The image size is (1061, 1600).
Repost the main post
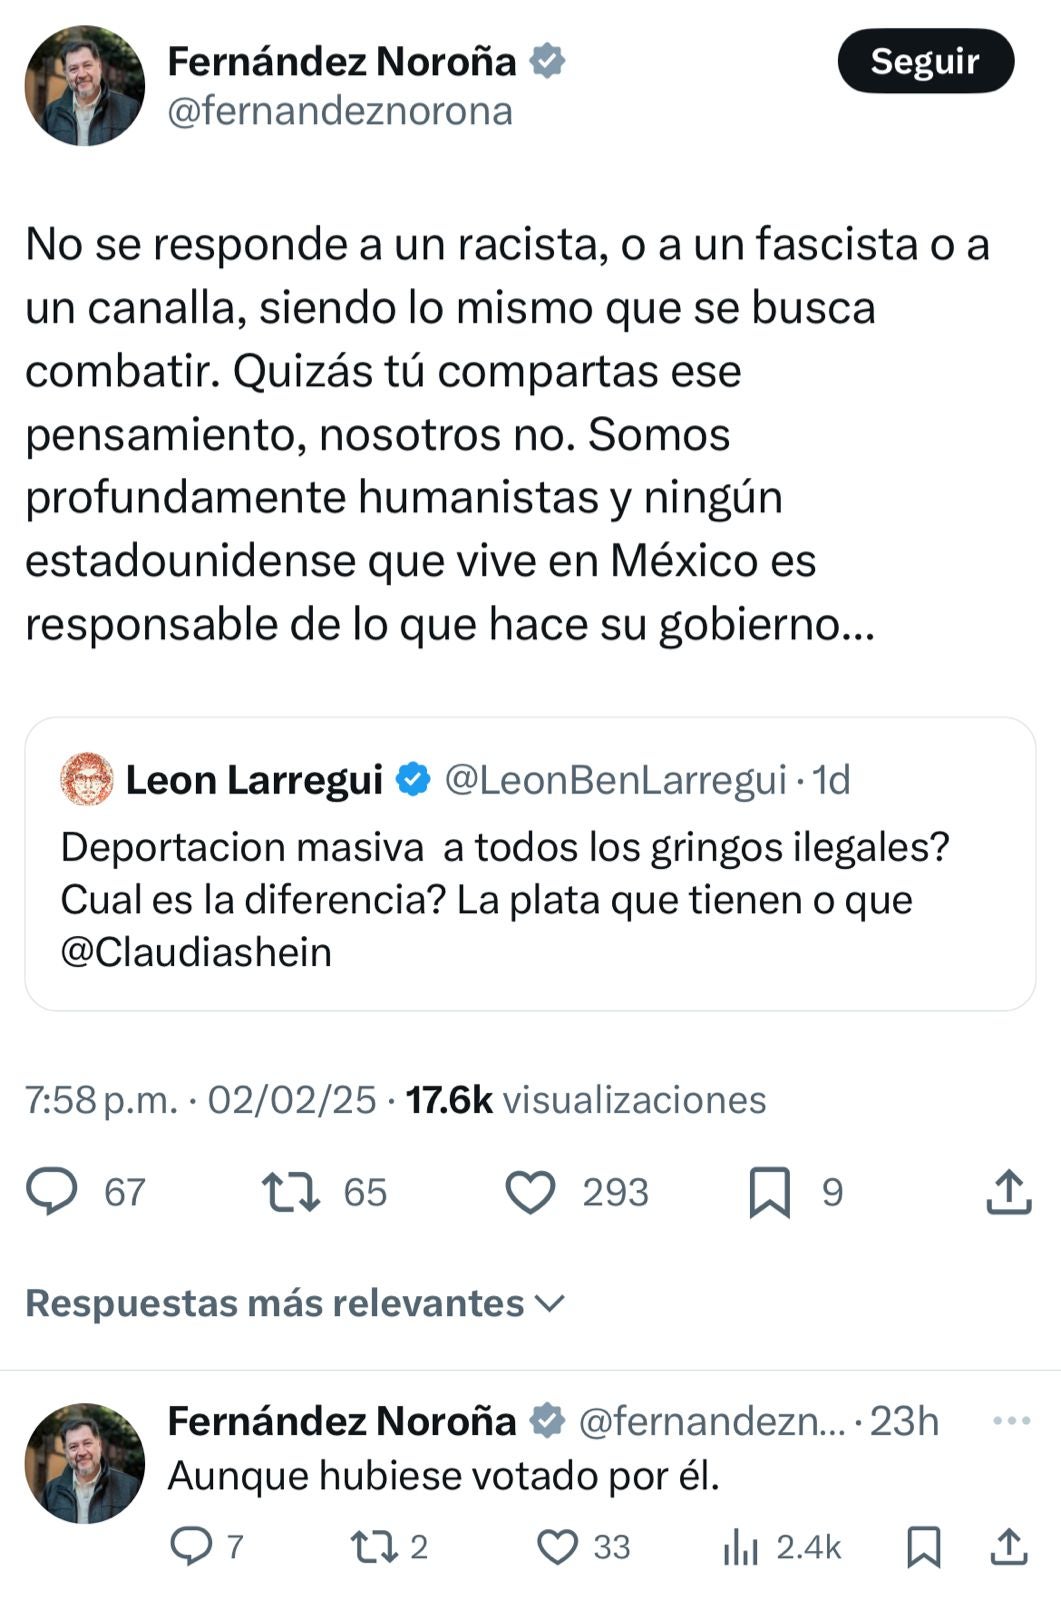pyautogui.click(x=290, y=1191)
